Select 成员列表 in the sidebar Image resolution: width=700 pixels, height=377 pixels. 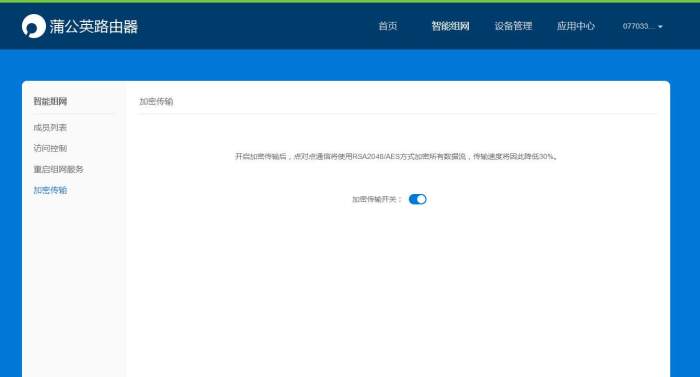(50, 127)
